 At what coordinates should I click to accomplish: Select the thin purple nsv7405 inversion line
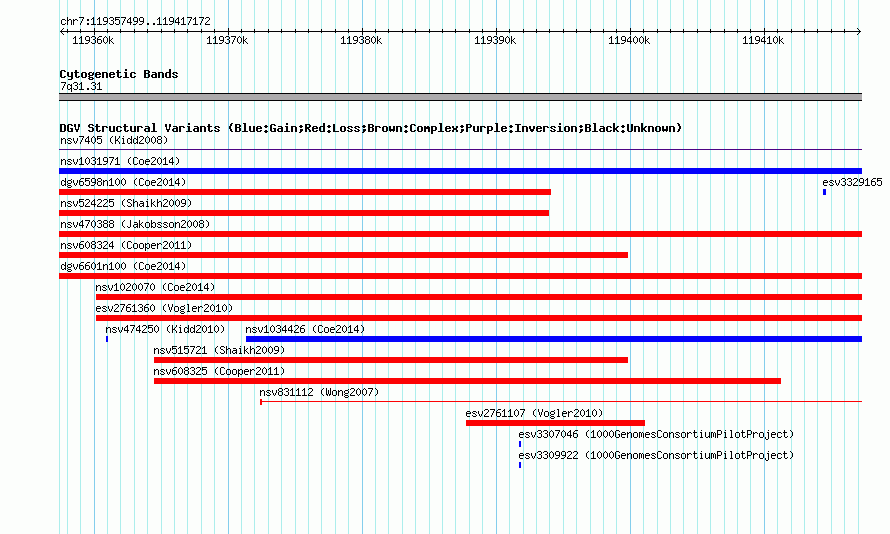(460, 150)
